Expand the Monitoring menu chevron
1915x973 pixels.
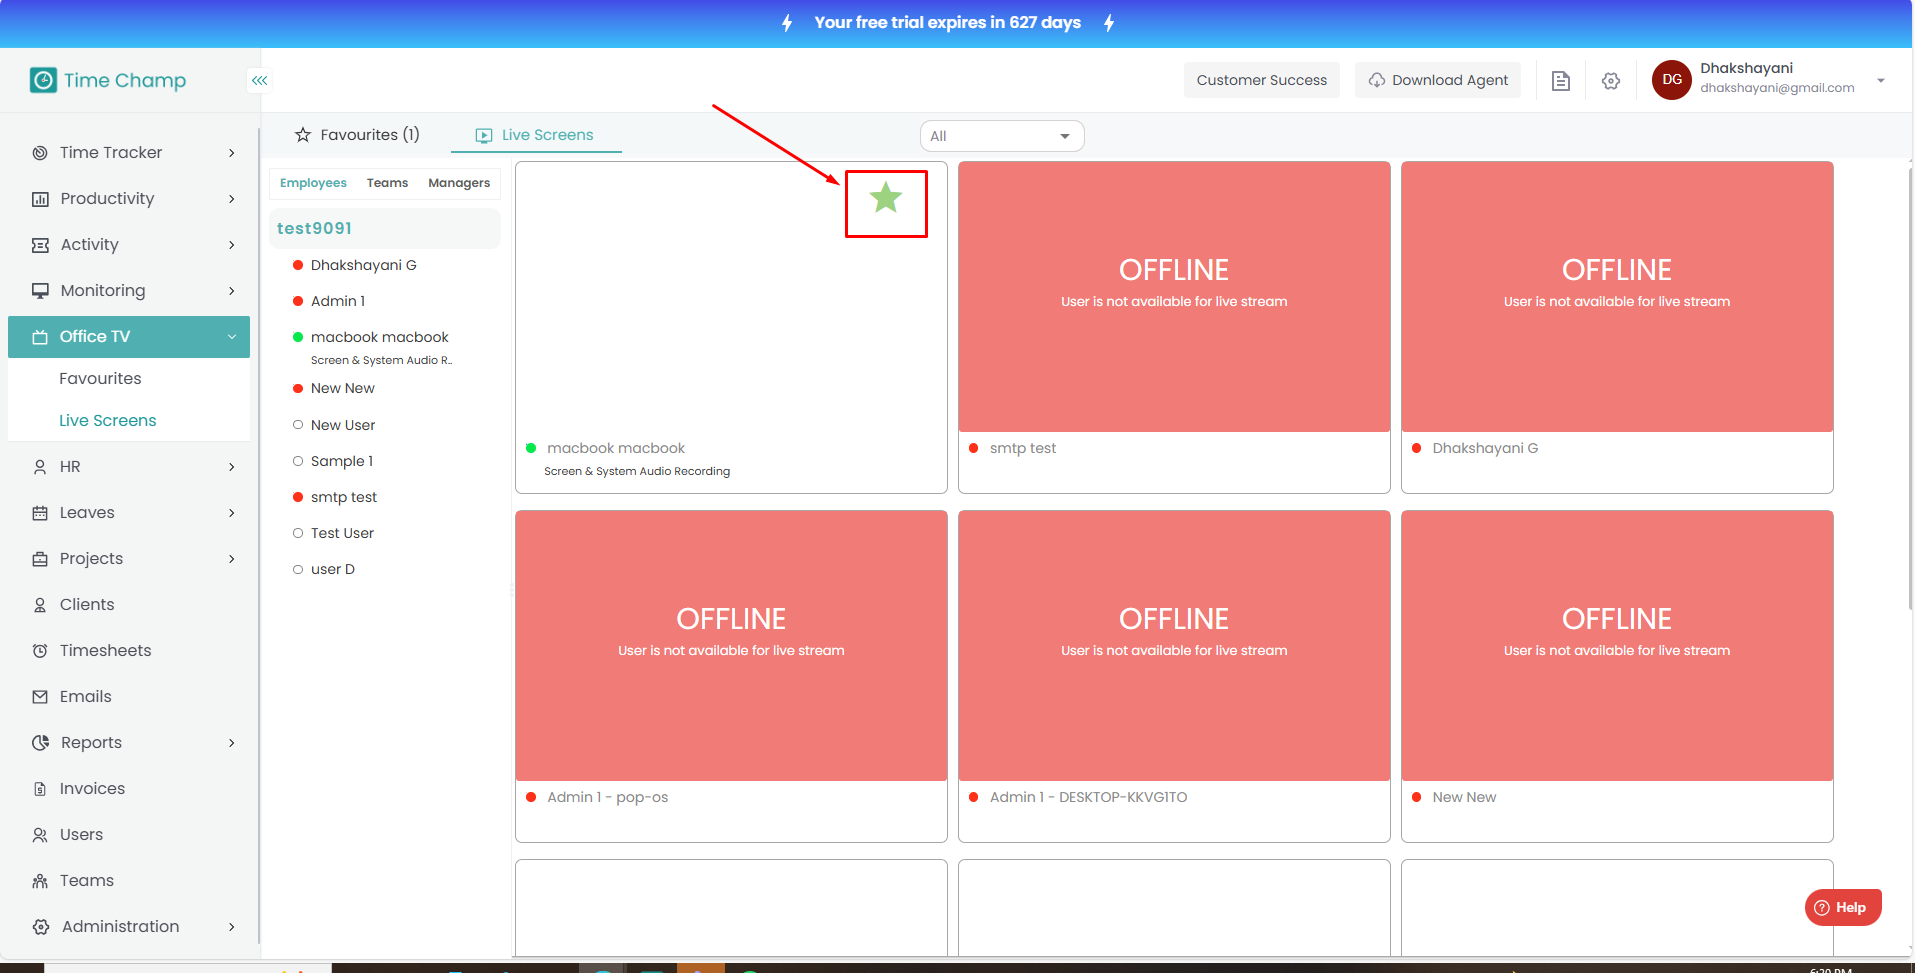232,291
